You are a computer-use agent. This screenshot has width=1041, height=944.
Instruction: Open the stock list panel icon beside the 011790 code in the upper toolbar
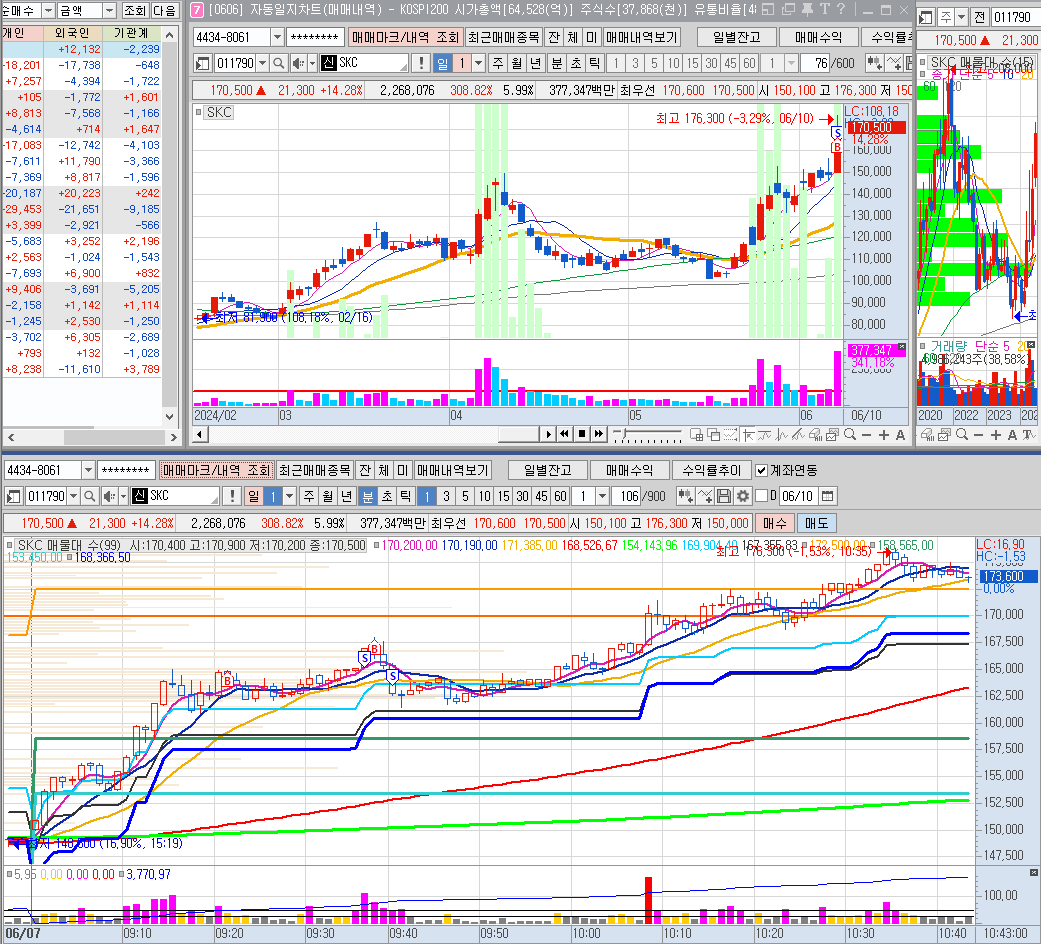pyautogui.click(x=203, y=63)
